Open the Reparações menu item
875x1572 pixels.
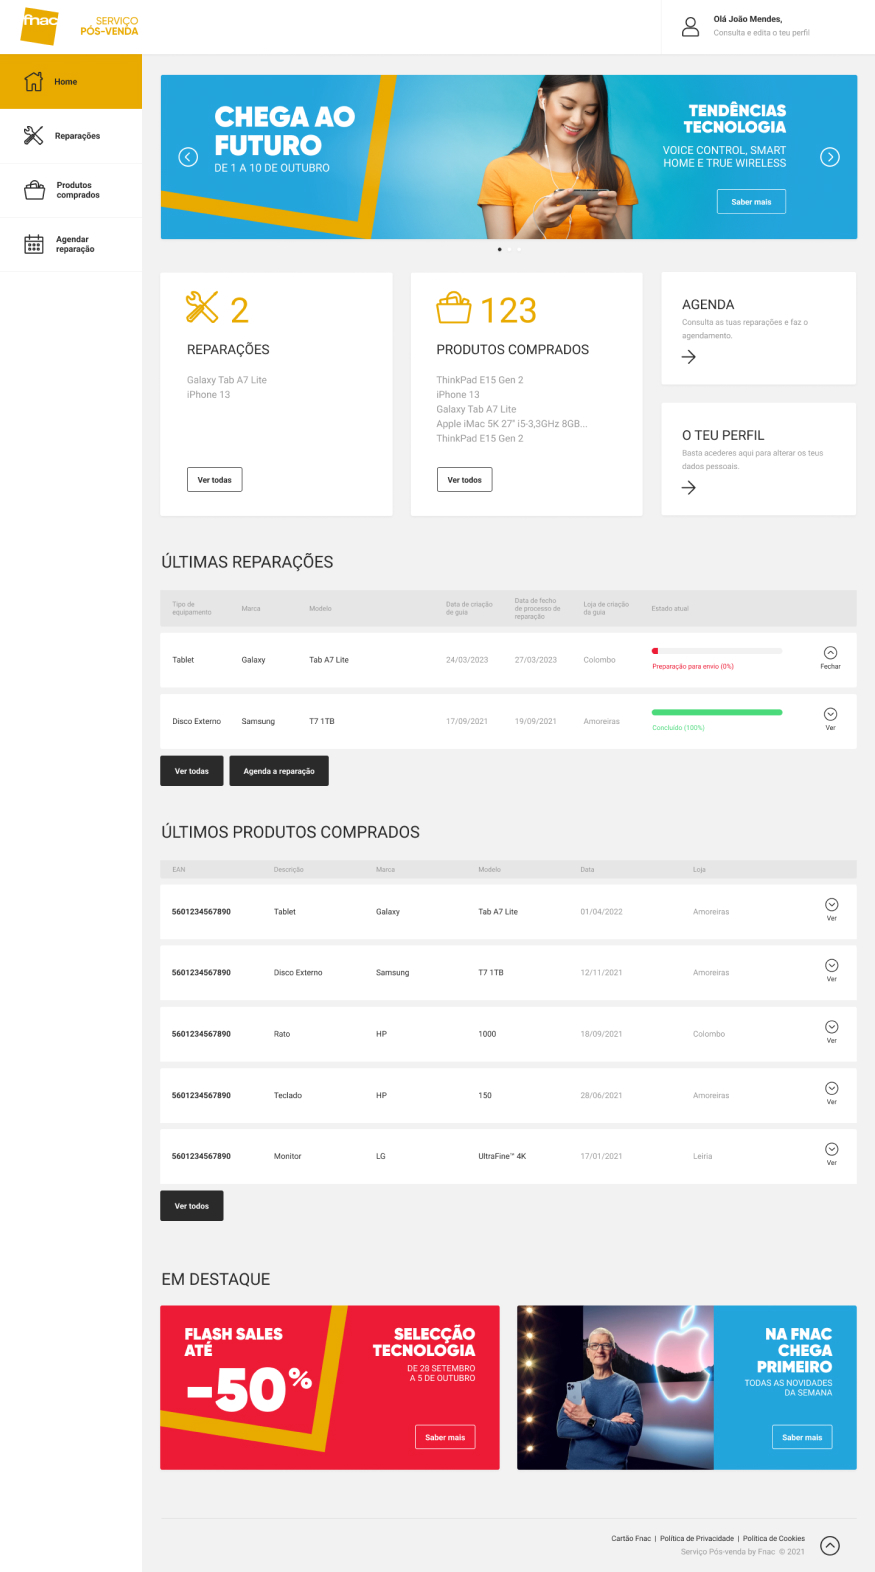click(x=71, y=136)
